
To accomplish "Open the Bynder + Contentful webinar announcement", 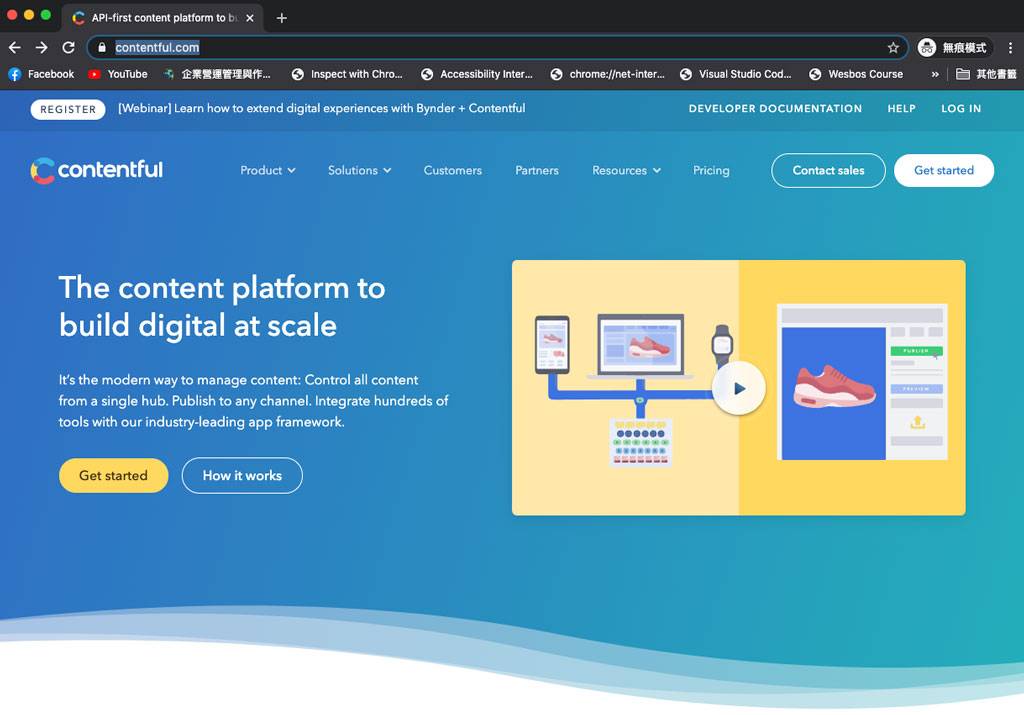I will [321, 108].
